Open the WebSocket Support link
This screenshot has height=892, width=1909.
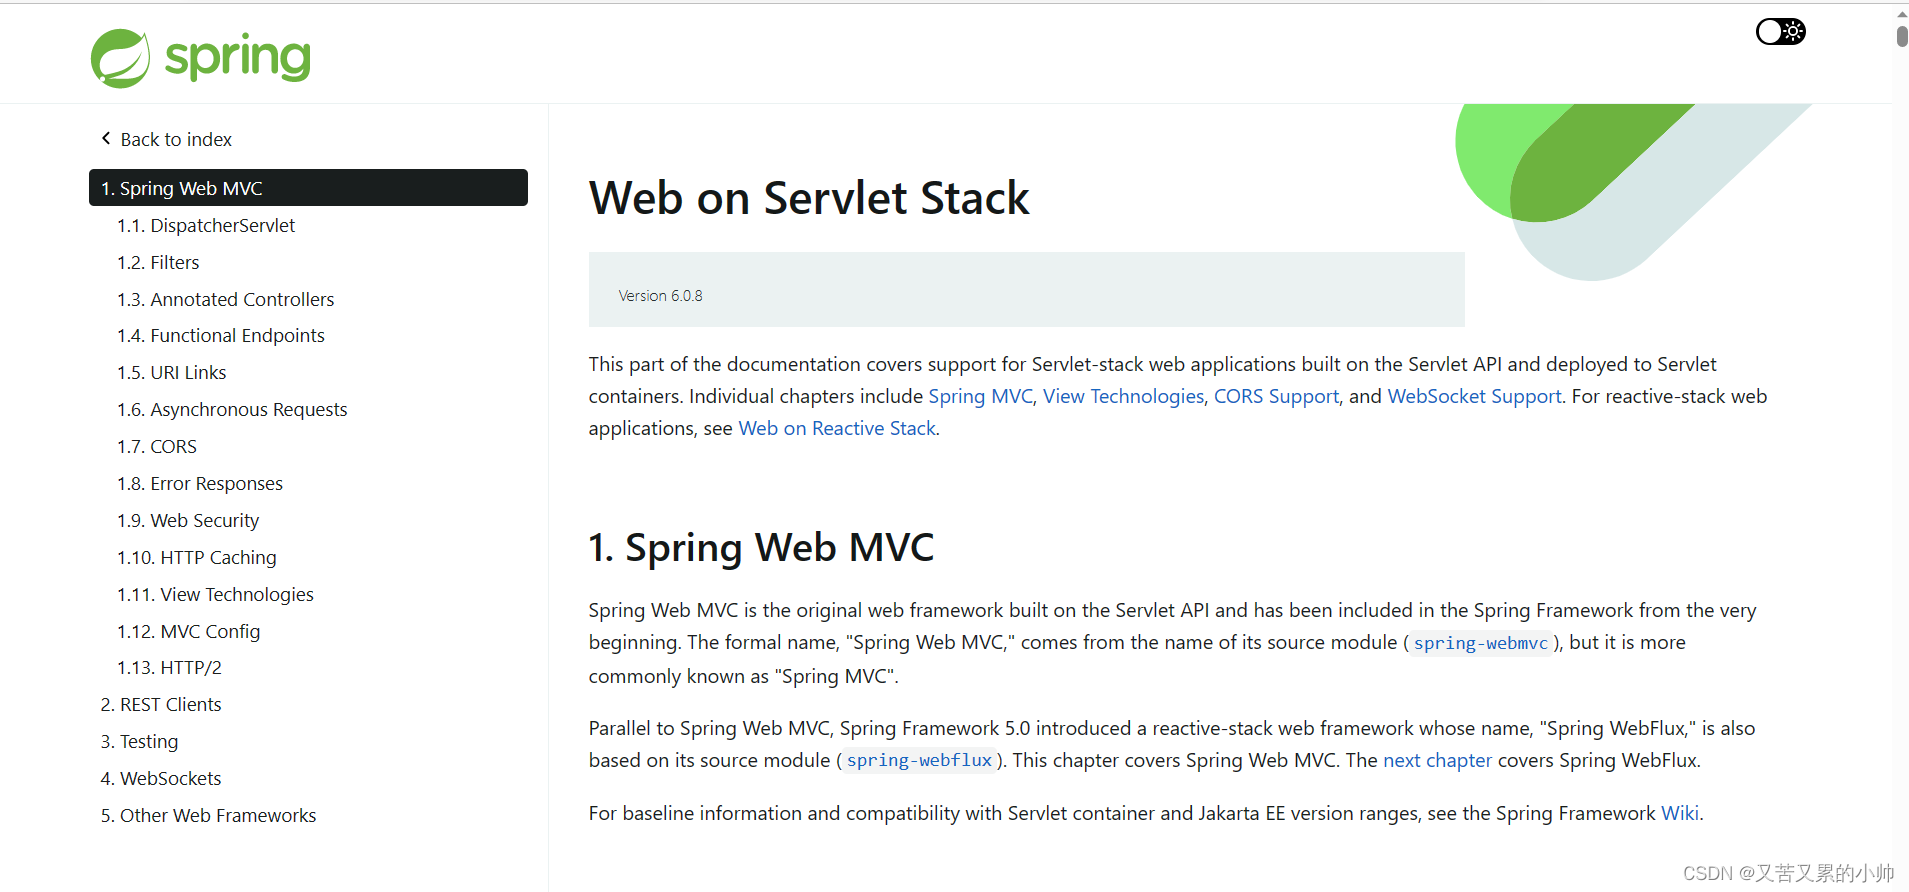[x=1474, y=397]
